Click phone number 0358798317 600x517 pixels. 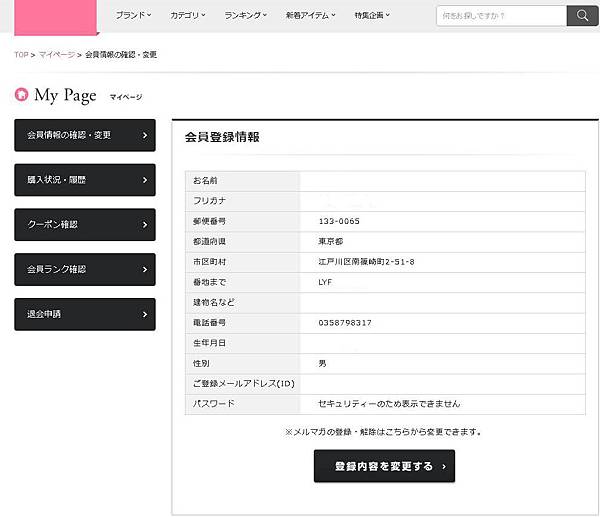[345, 323]
